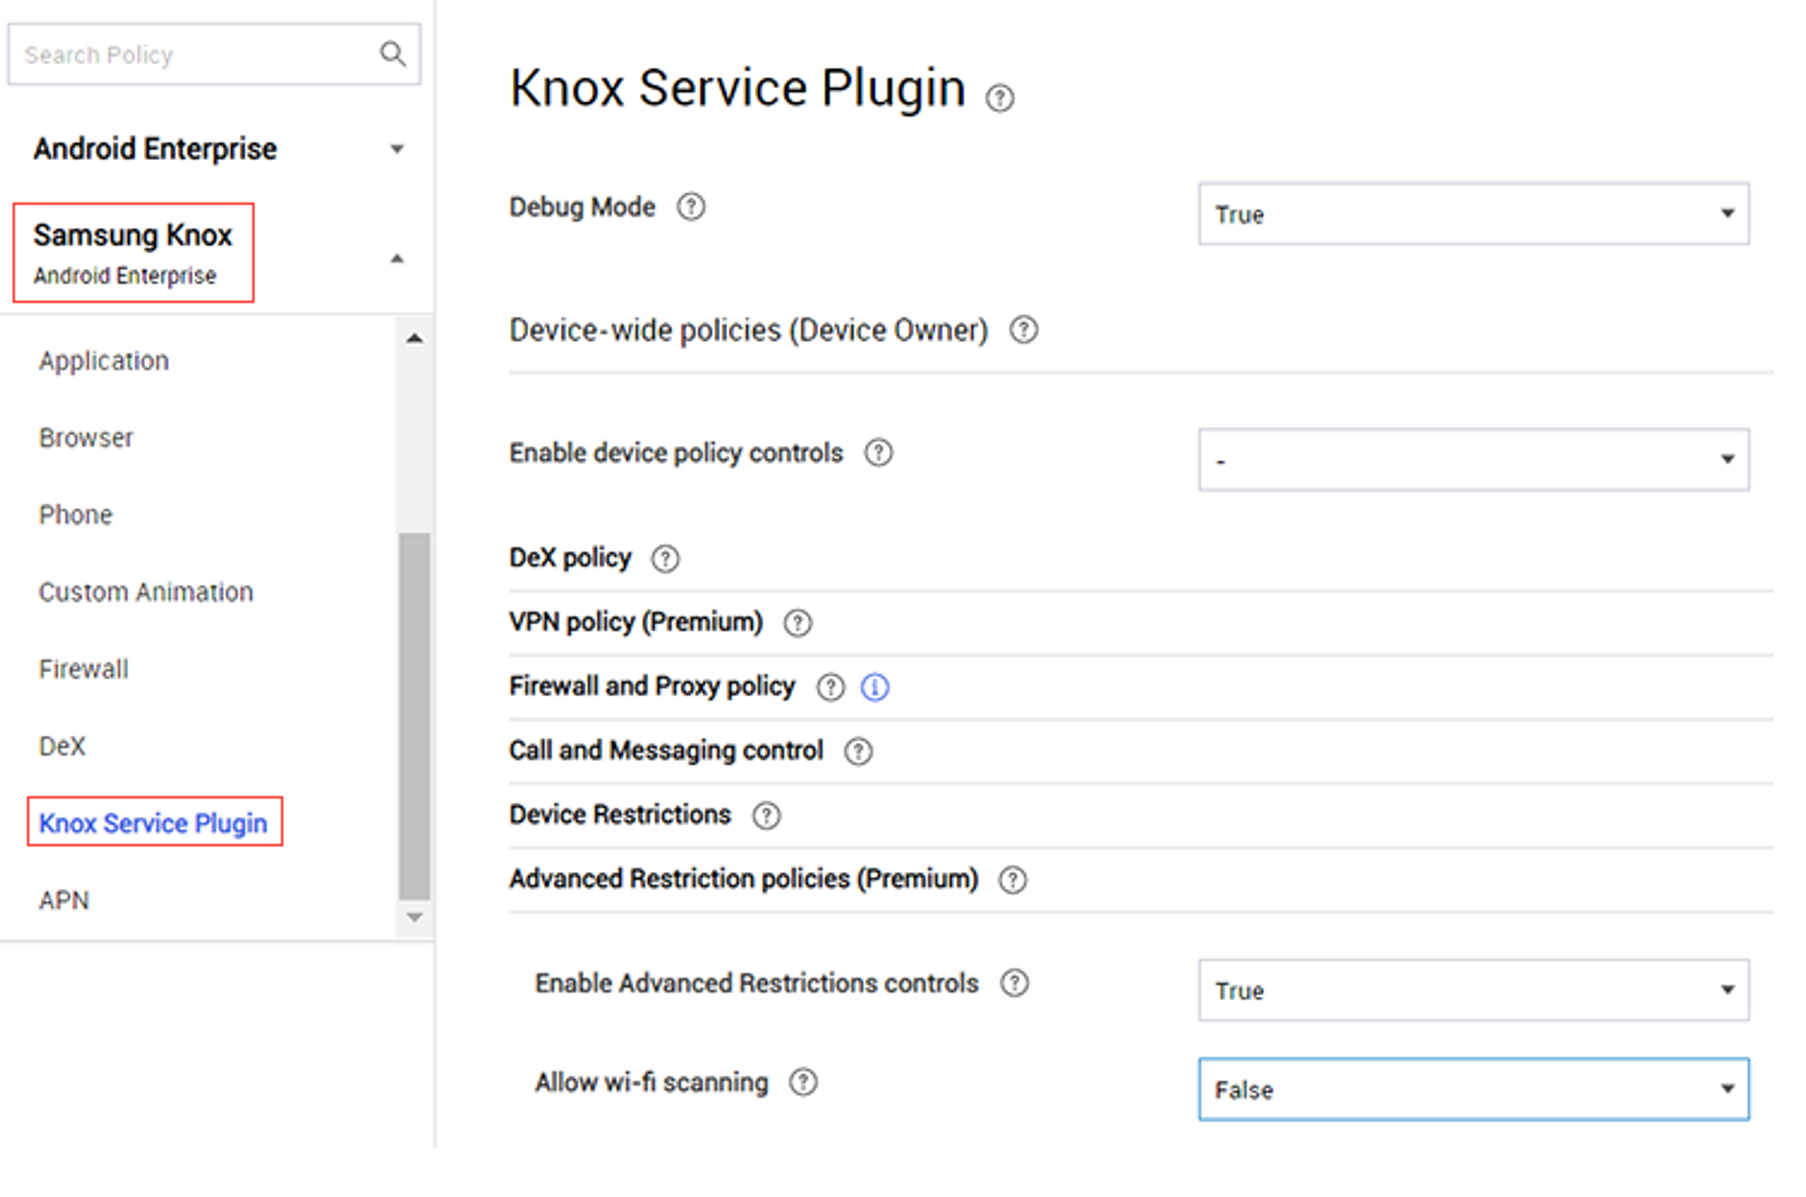Open the Debug Mode dropdown set to True

click(x=1473, y=213)
